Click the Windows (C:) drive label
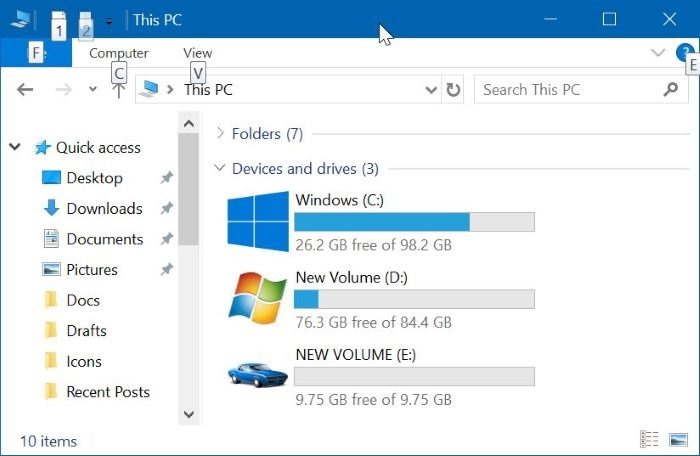The height and width of the screenshot is (456, 700). pyautogui.click(x=339, y=200)
